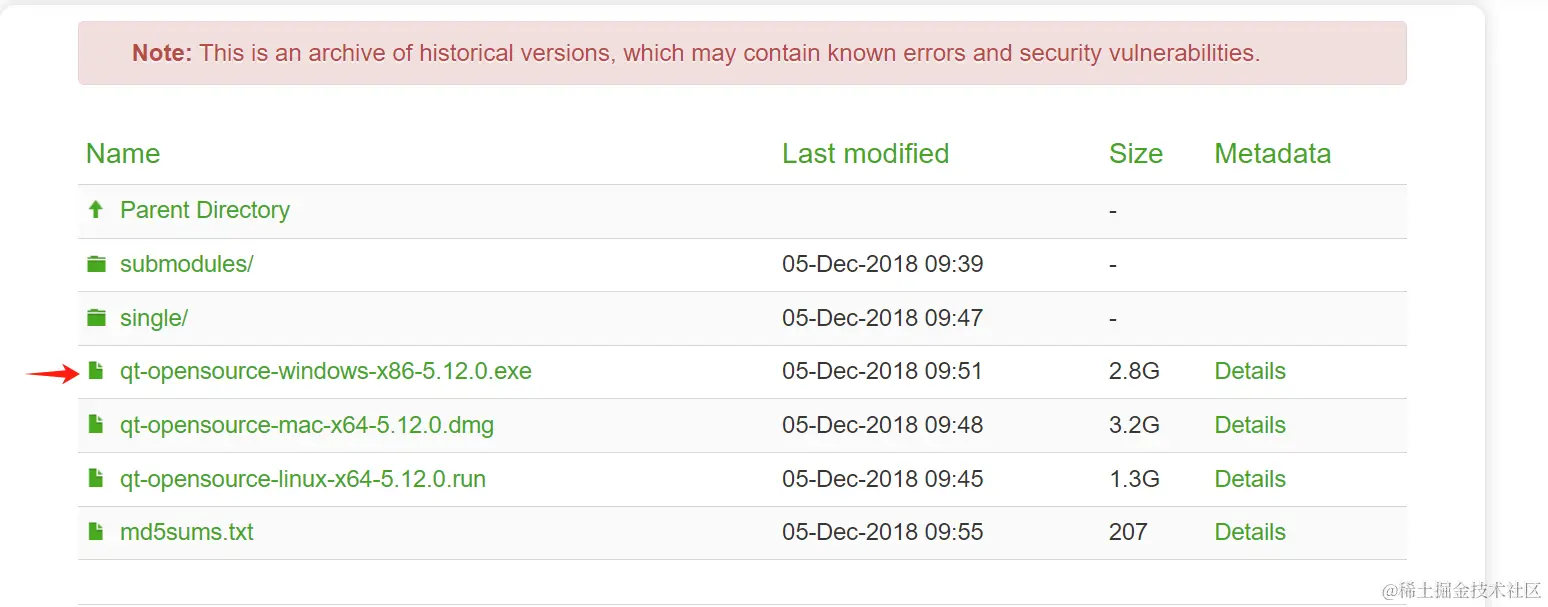
Task: Download qt-opensource-mac-x64-5.12.0.dmg
Action: click(x=307, y=425)
